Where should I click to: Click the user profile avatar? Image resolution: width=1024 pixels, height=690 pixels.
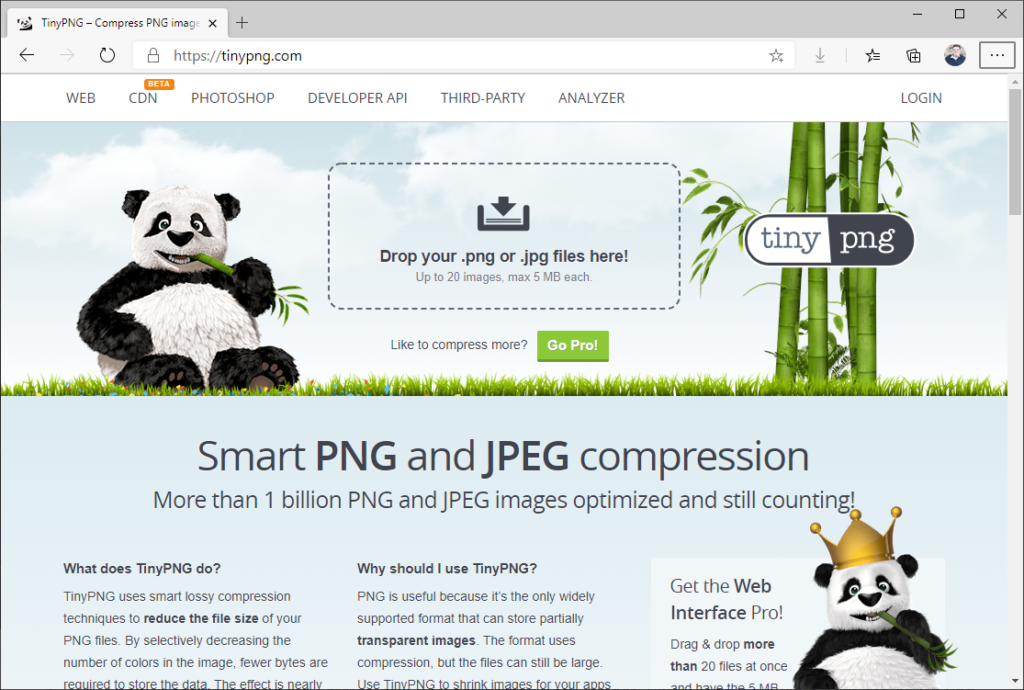[x=955, y=55]
